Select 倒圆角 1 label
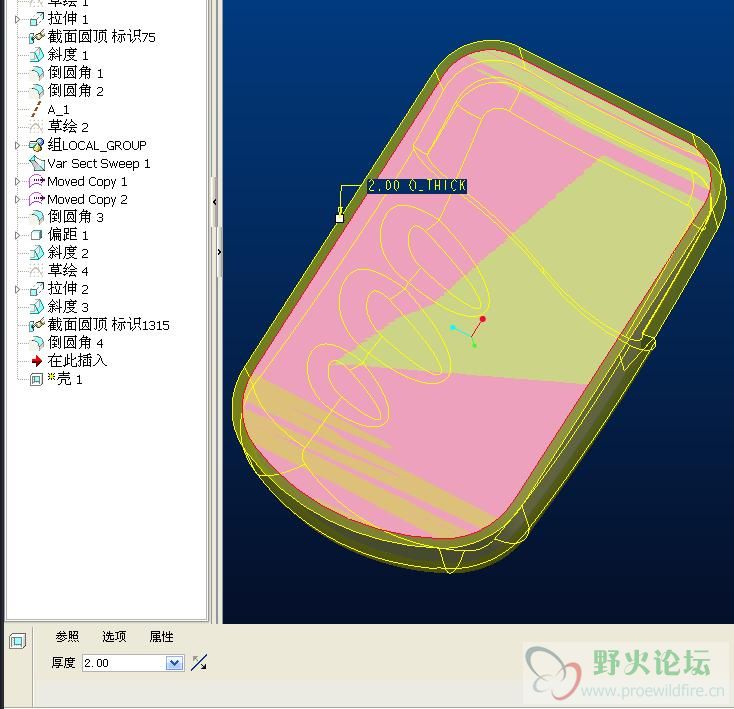 (x=75, y=73)
